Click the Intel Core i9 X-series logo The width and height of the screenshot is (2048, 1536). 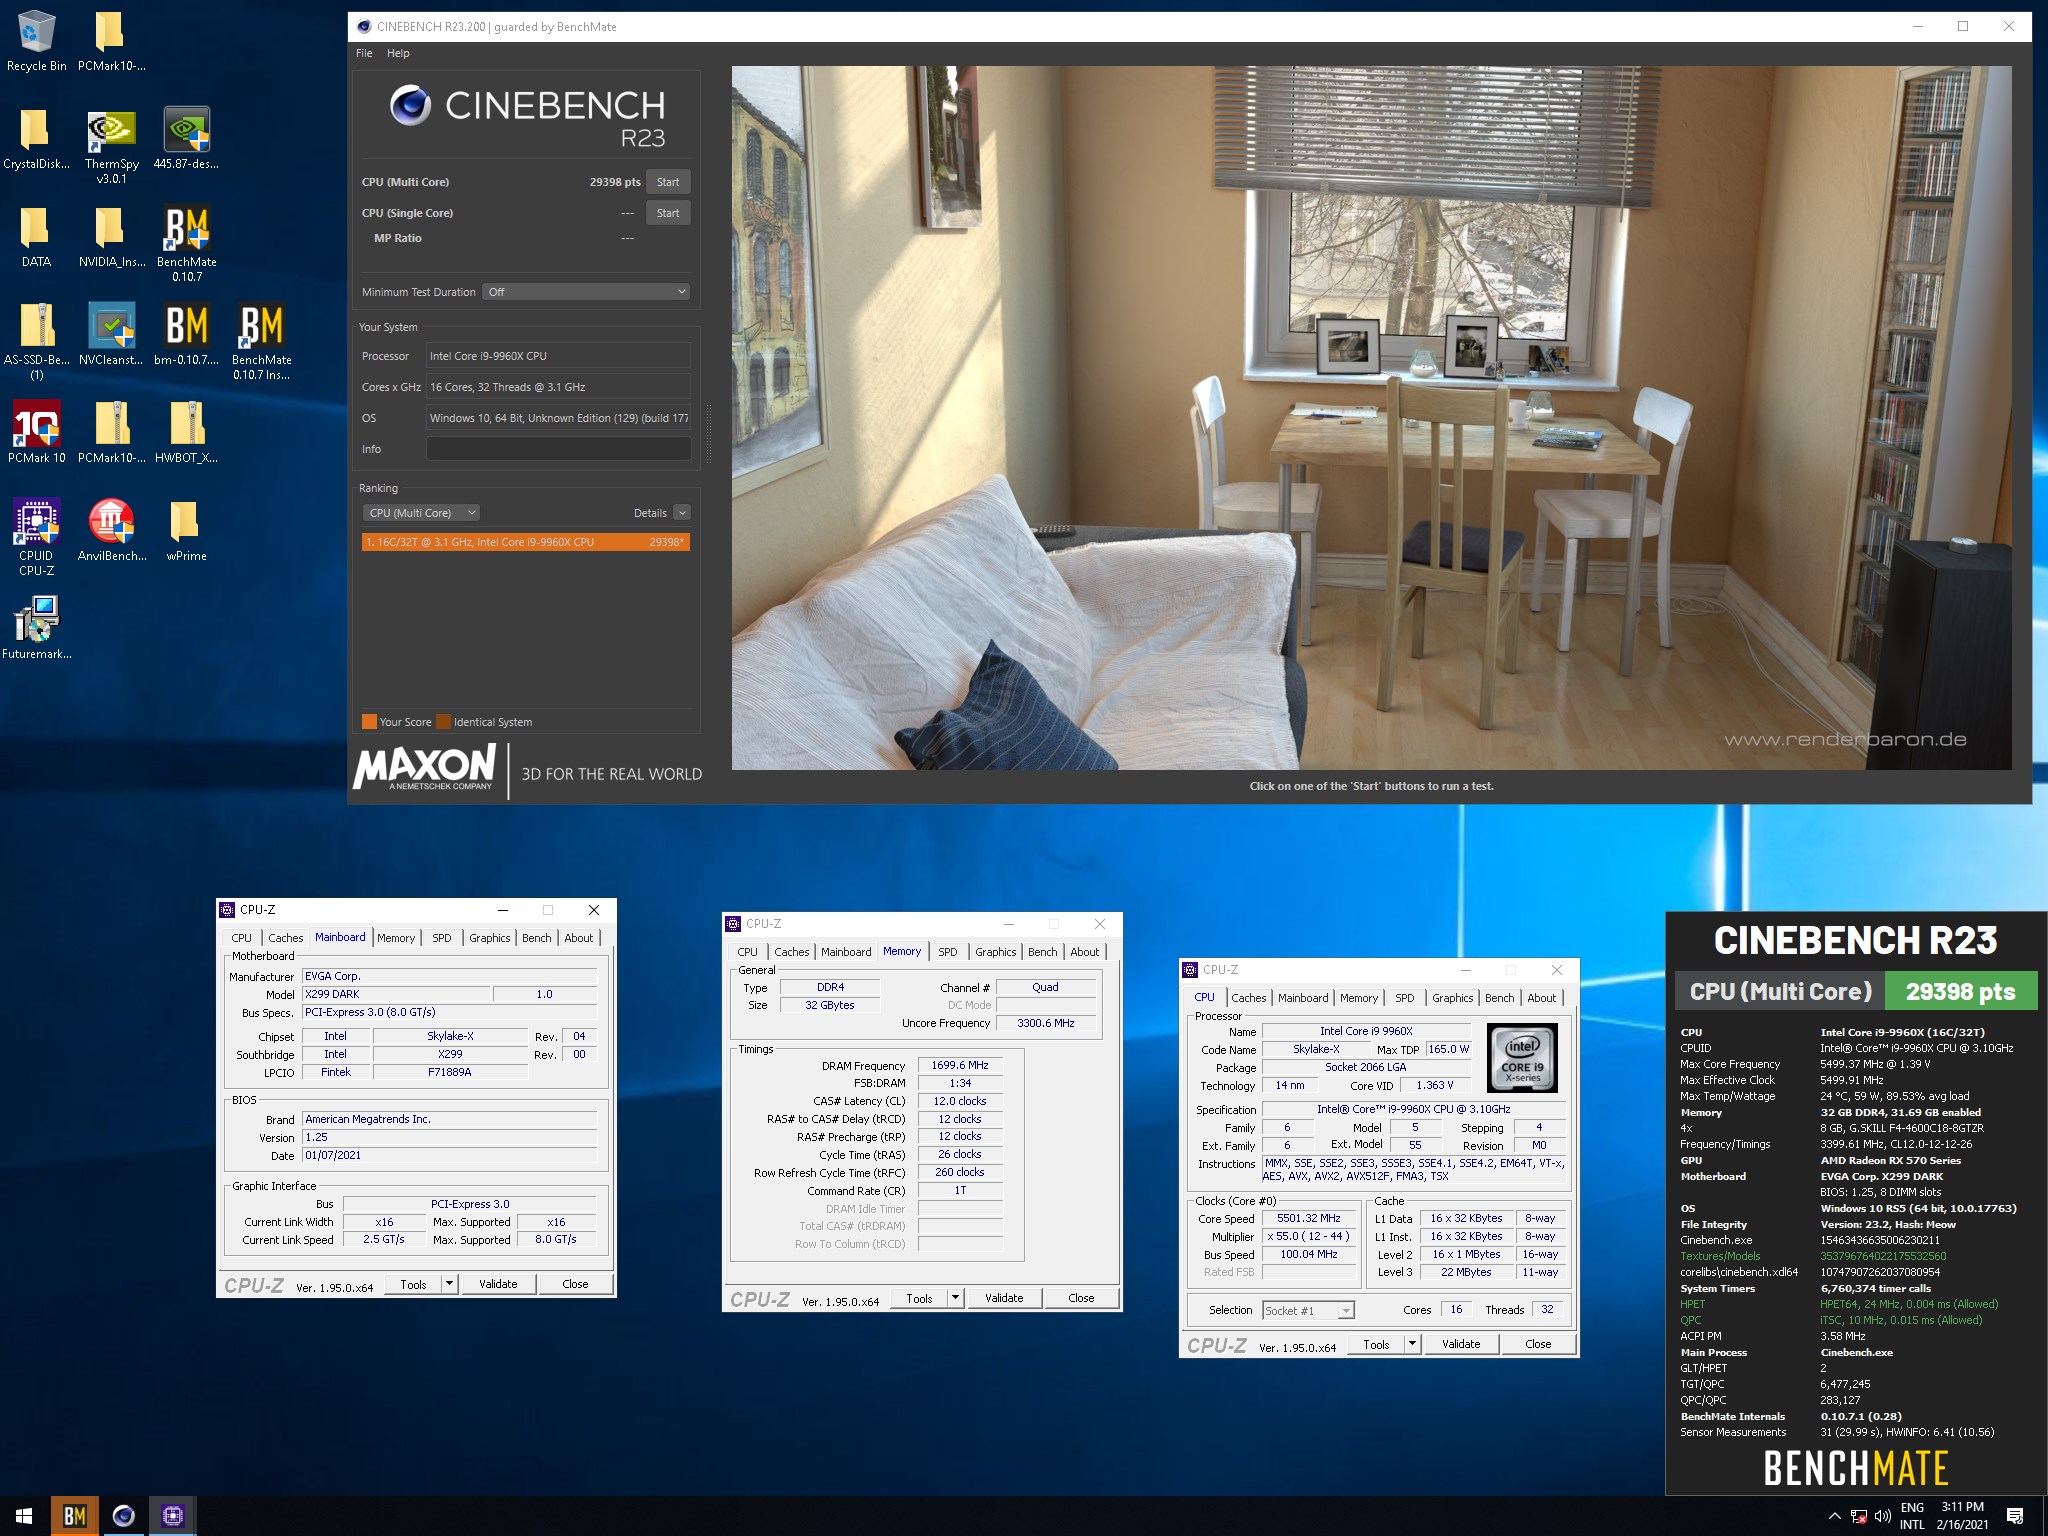1523,1058
